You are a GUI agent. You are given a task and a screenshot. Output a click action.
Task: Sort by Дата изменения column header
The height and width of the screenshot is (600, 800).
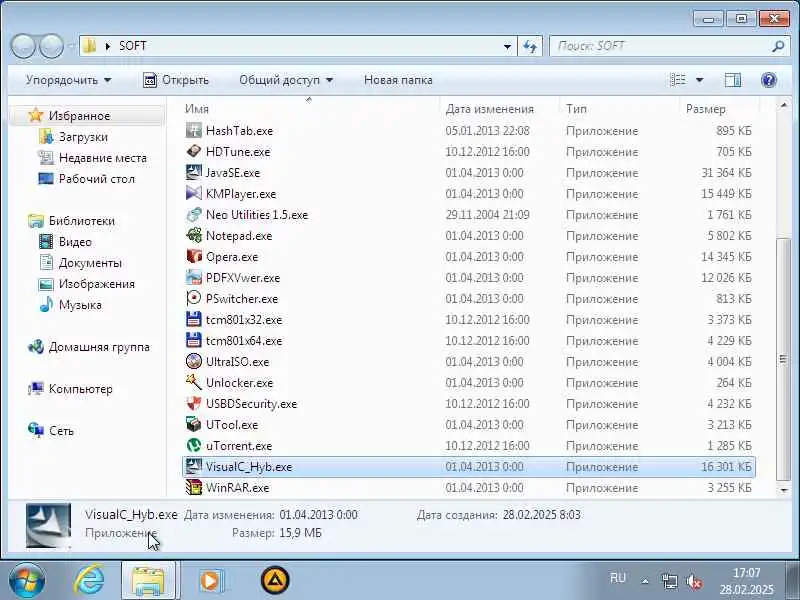[489, 109]
